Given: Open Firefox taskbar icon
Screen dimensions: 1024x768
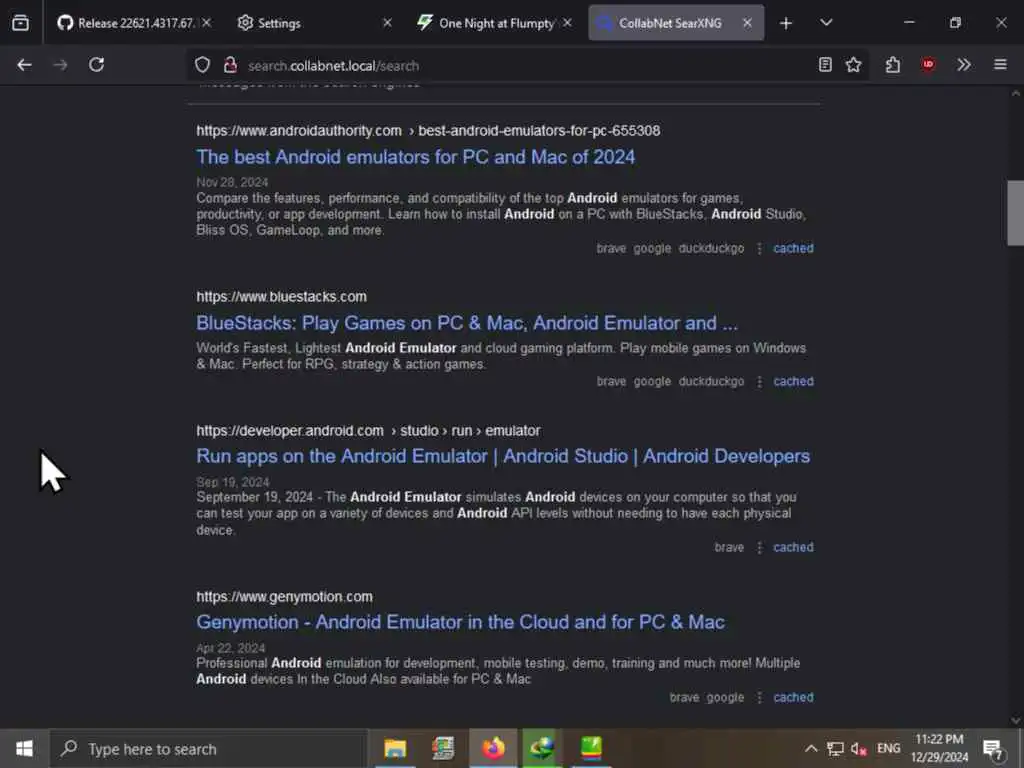Looking at the screenshot, I should [x=493, y=748].
